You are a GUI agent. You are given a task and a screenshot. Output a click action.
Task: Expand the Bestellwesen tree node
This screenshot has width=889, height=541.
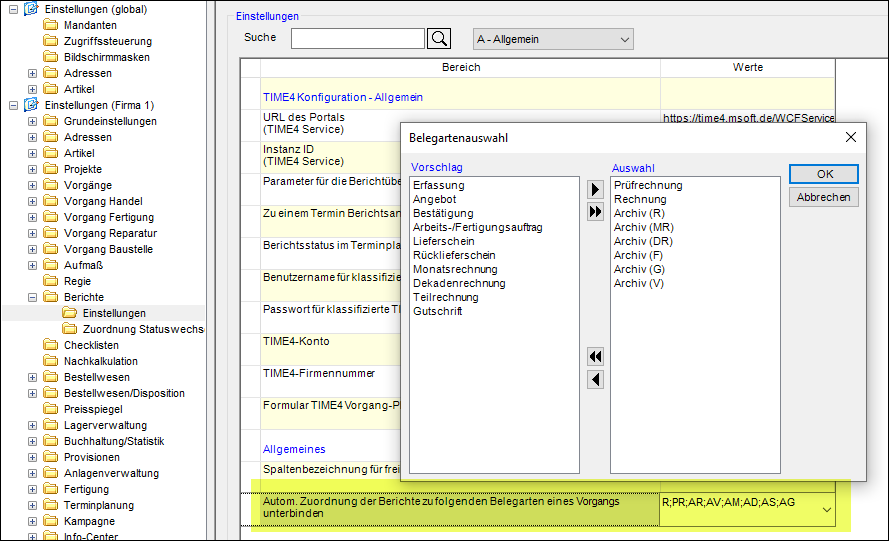32,377
